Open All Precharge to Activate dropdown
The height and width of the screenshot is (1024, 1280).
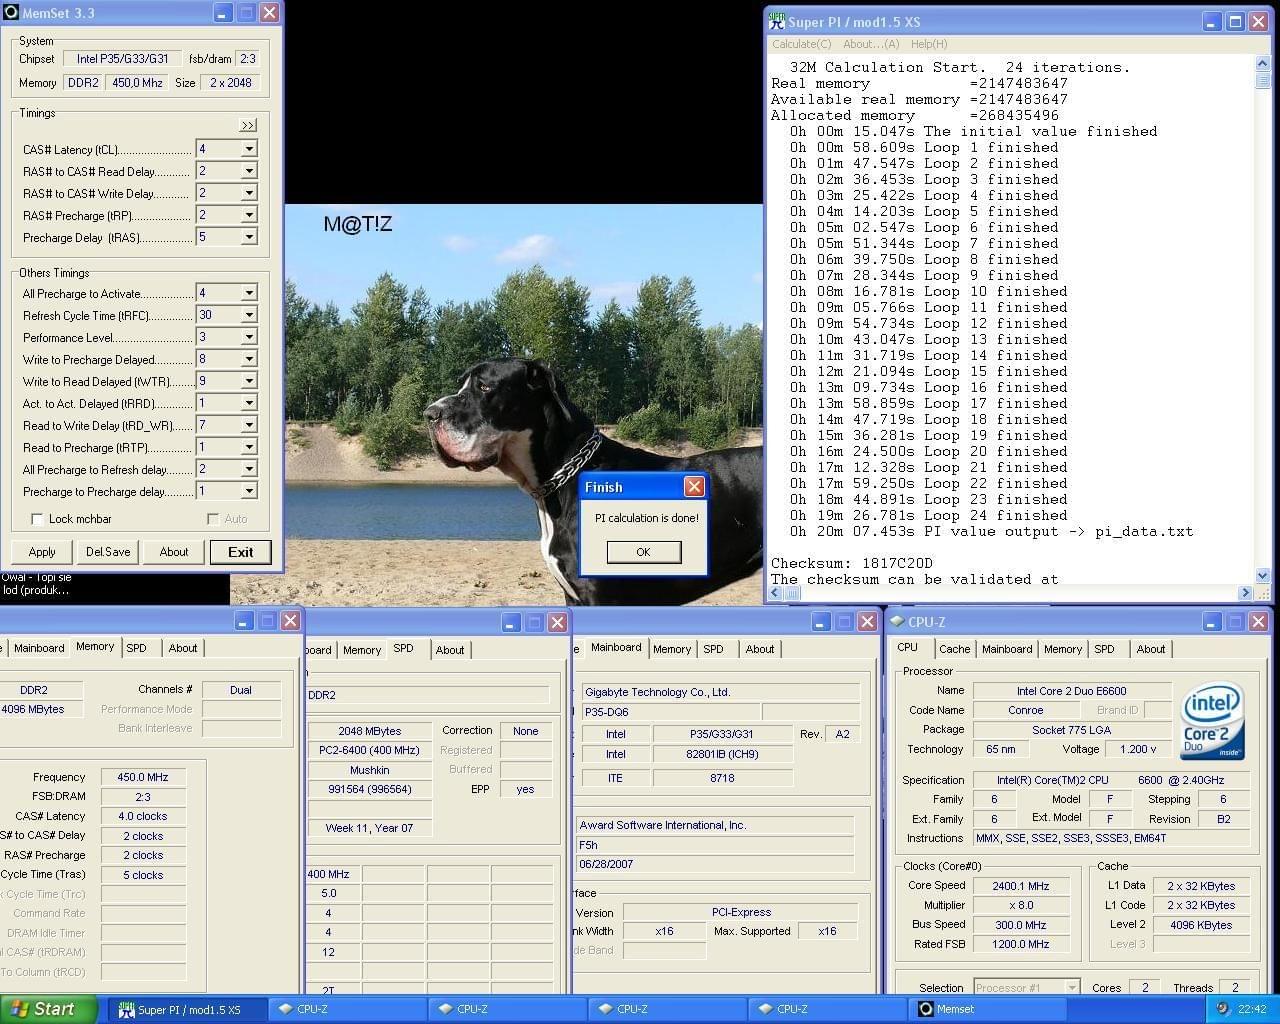coord(249,293)
